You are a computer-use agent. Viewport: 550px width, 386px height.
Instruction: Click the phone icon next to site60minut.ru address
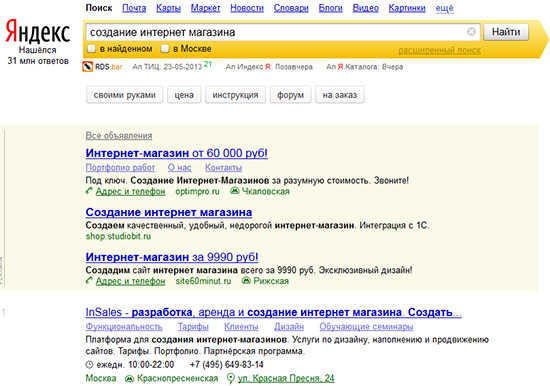click(89, 281)
